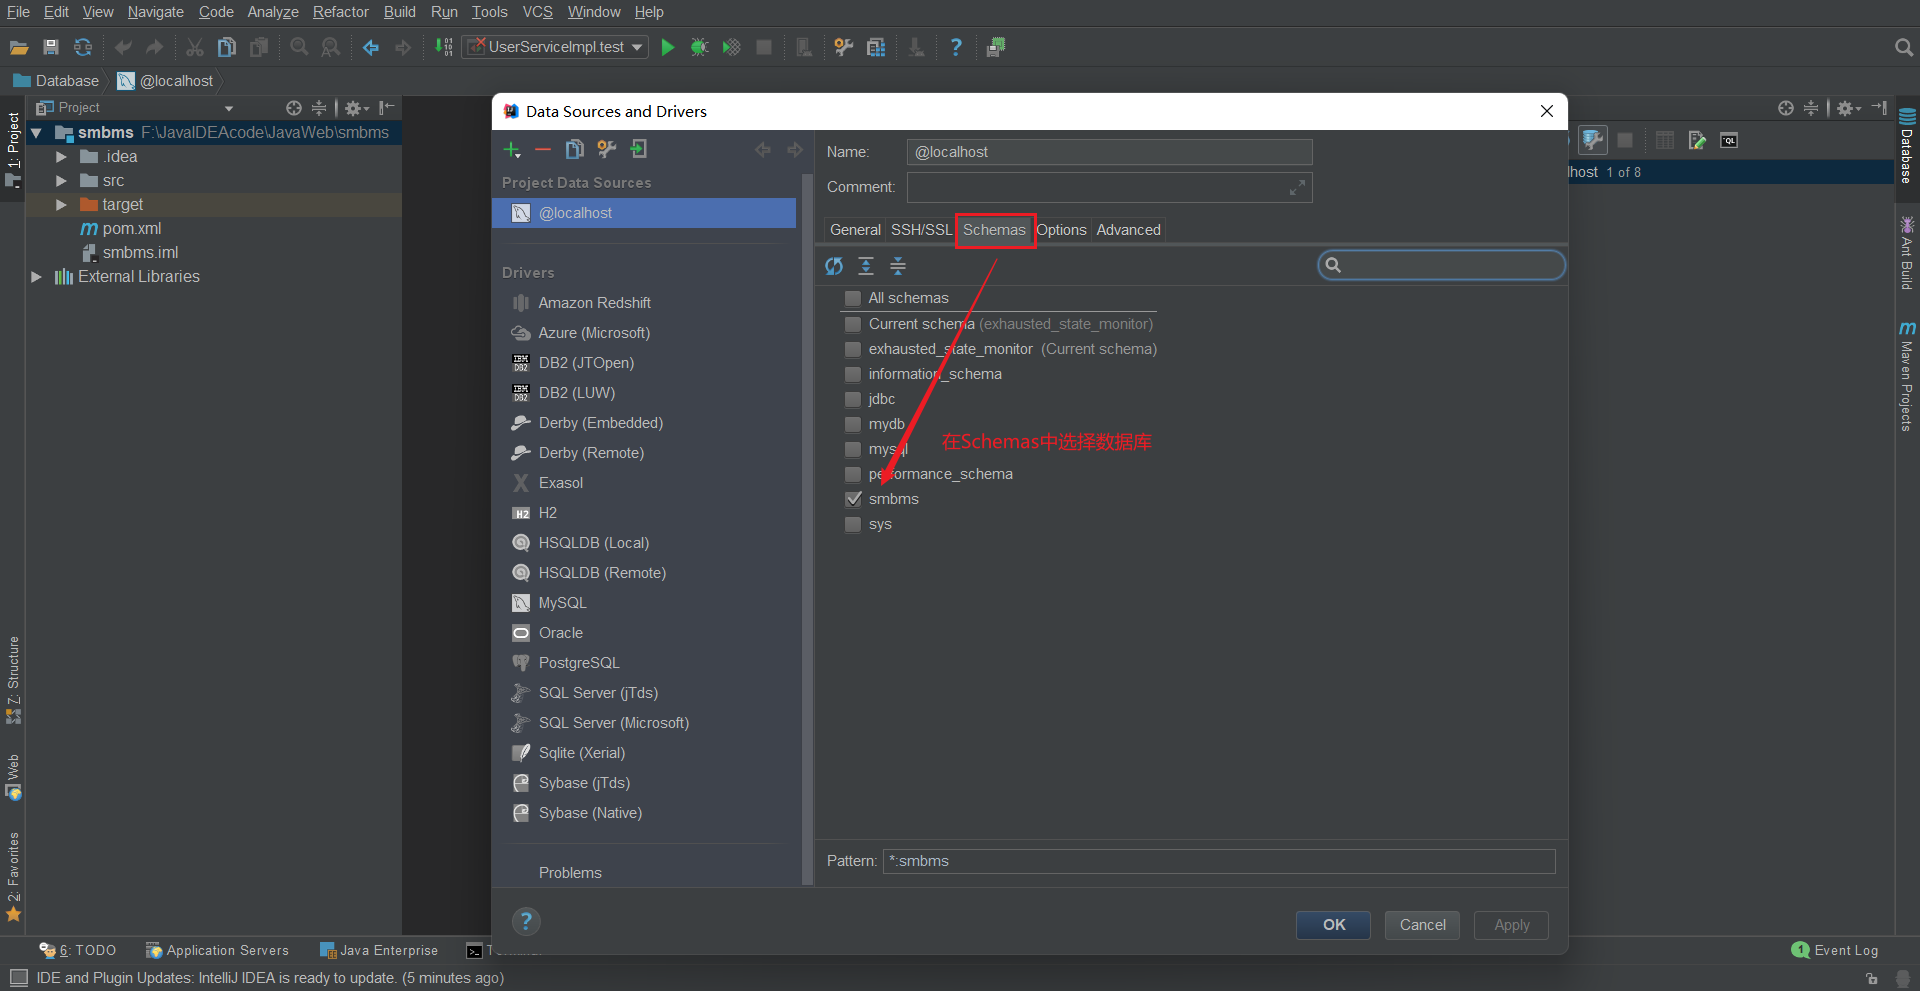Screen dimensions: 1920x991
Task: Refresh the schemas list icon
Action: pyautogui.click(x=834, y=266)
